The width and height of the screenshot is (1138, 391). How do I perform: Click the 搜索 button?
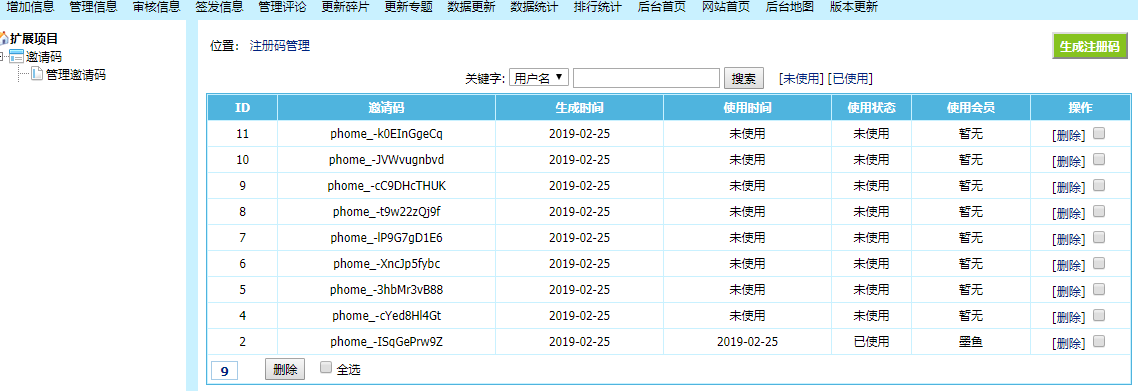[744, 78]
